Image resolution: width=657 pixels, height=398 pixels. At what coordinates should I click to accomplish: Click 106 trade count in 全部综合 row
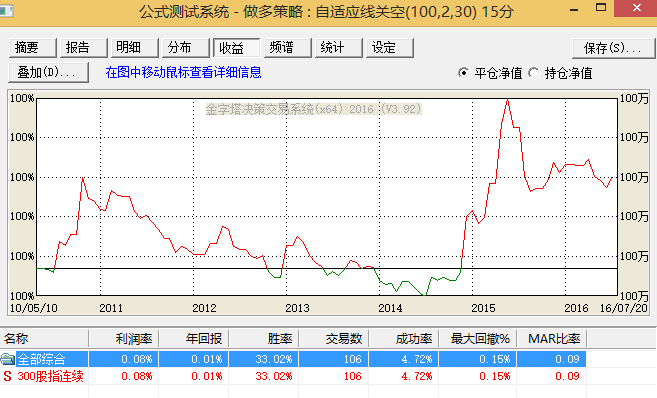(352, 359)
